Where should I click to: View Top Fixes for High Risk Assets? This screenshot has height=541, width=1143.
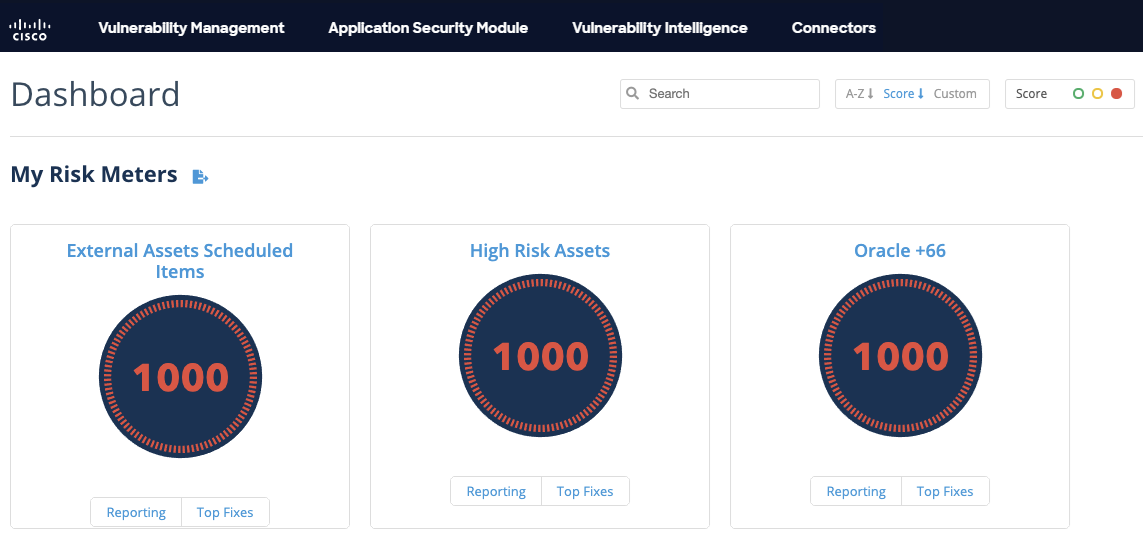[x=585, y=491]
